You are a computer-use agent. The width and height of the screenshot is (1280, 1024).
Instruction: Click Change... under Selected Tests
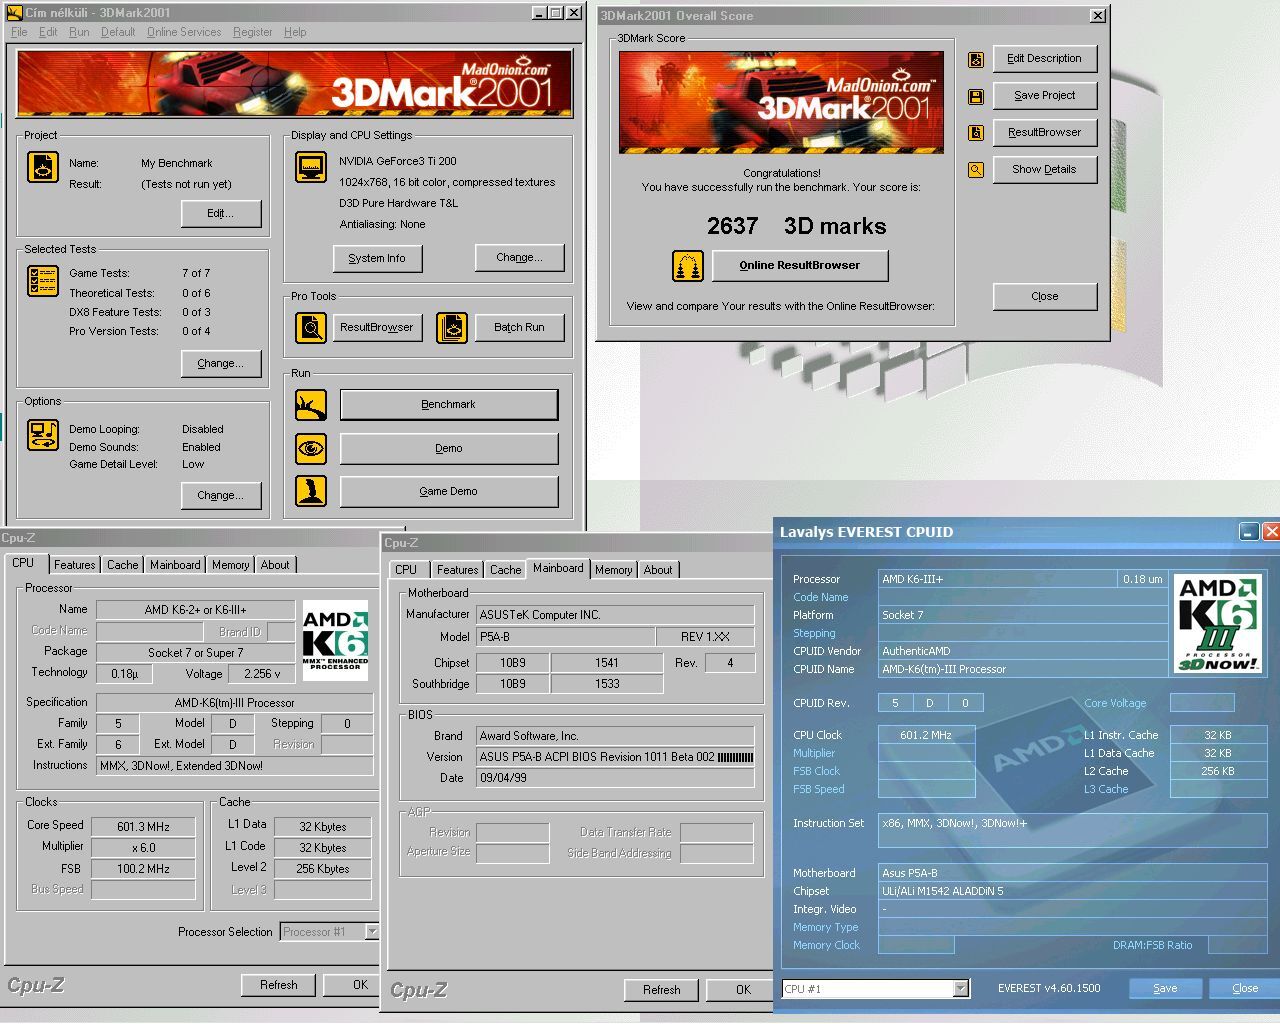click(x=221, y=363)
